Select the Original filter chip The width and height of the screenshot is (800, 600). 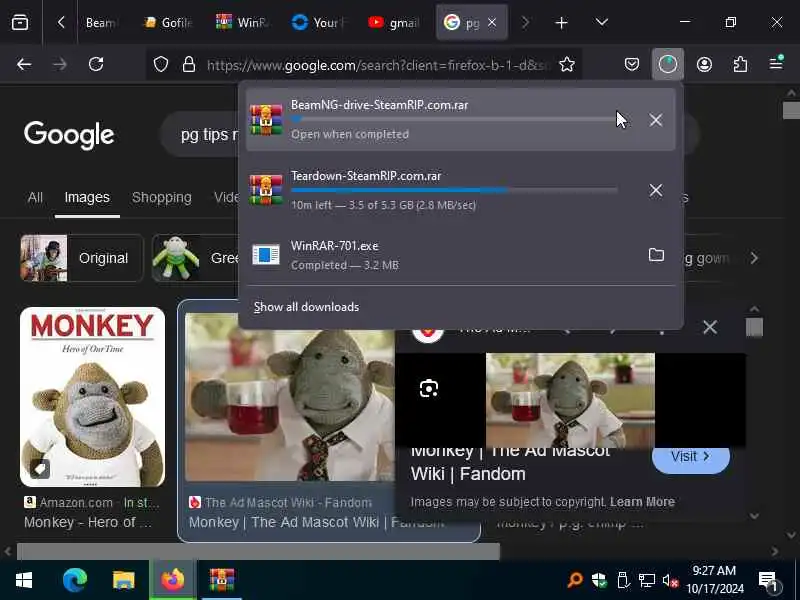click(82, 258)
